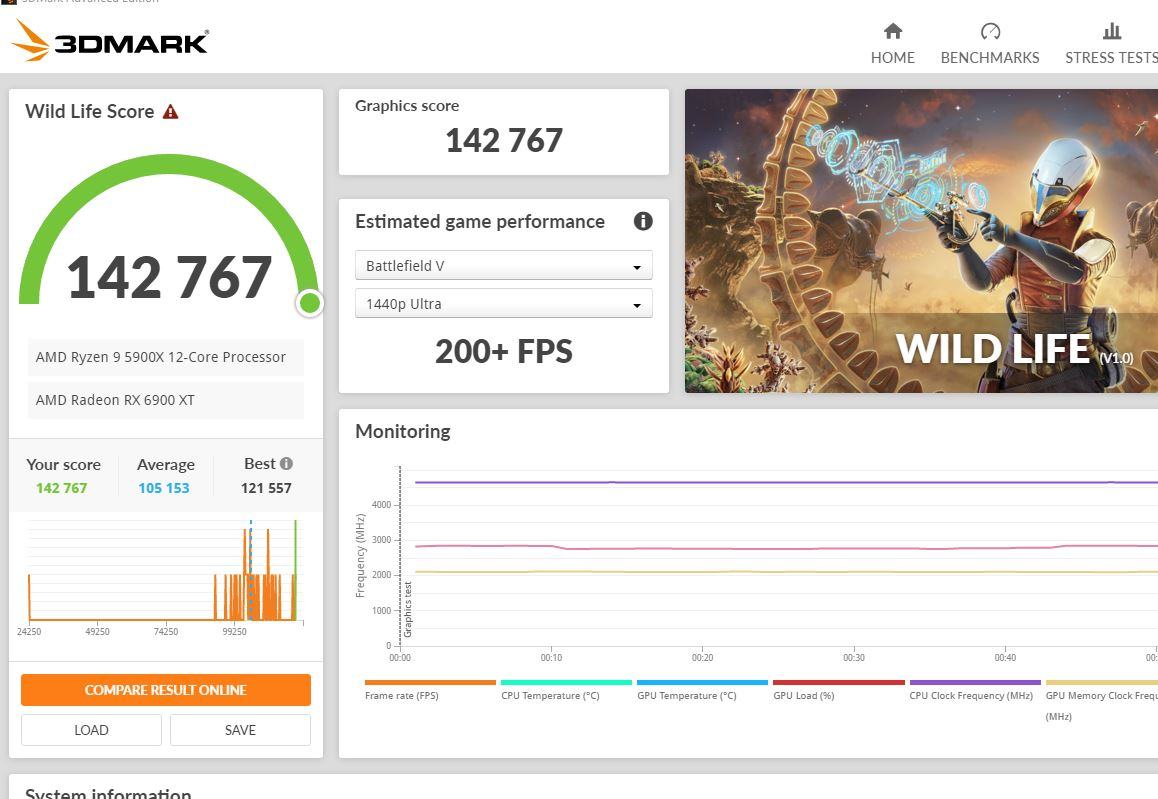This screenshot has height=799, width=1158.
Task: Click the AMD Radeon RX 6900 XT entry
Action: pyautogui.click(x=165, y=400)
